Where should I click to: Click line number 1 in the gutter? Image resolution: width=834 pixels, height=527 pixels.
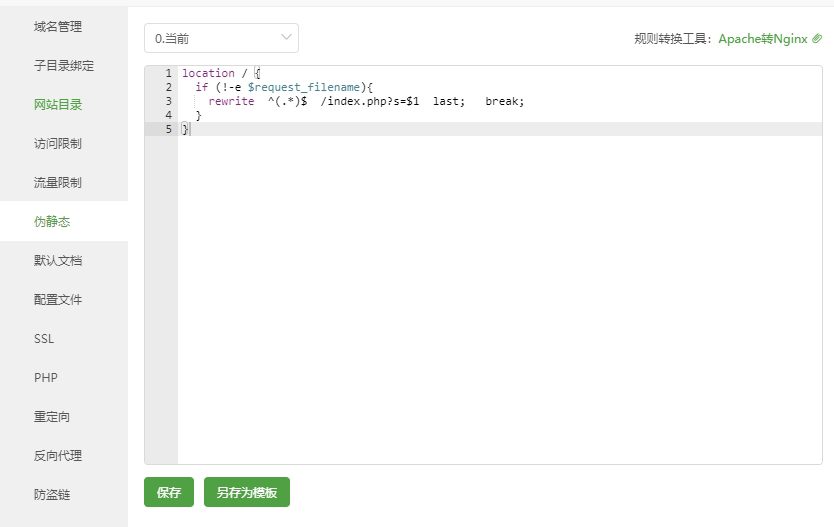(x=168, y=73)
